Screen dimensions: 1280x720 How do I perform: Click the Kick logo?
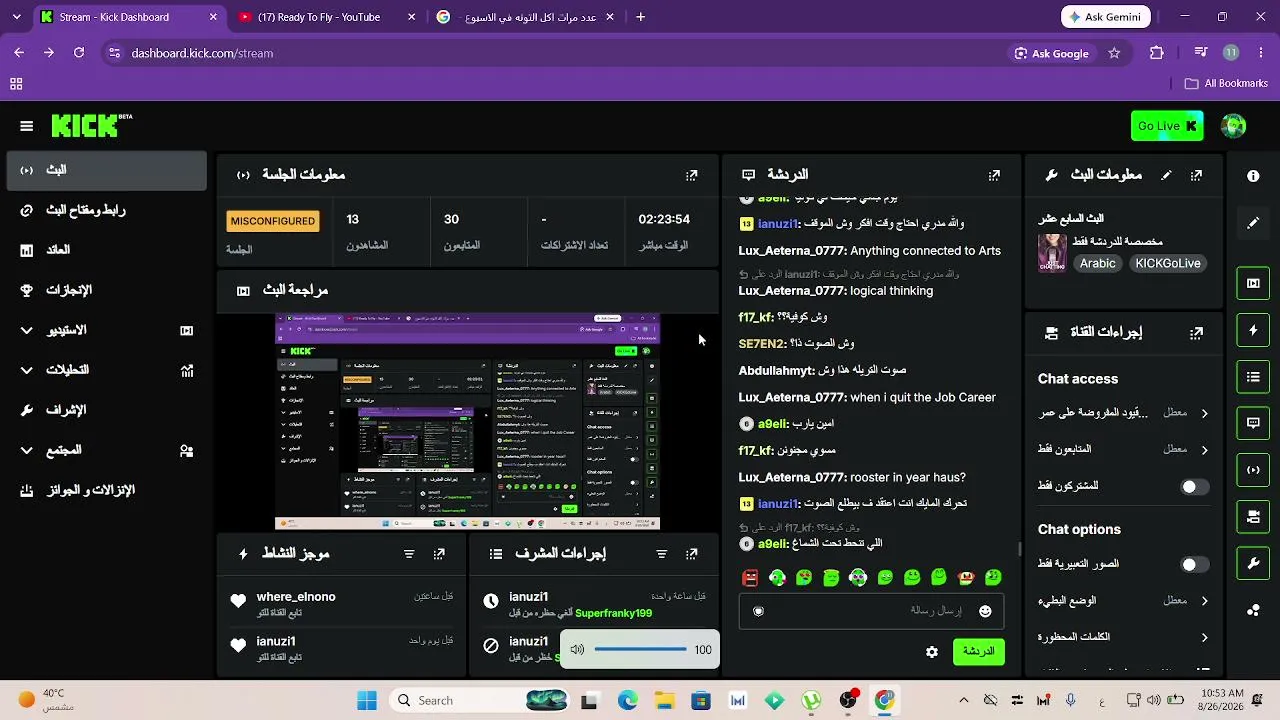click(x=91, y=125)
